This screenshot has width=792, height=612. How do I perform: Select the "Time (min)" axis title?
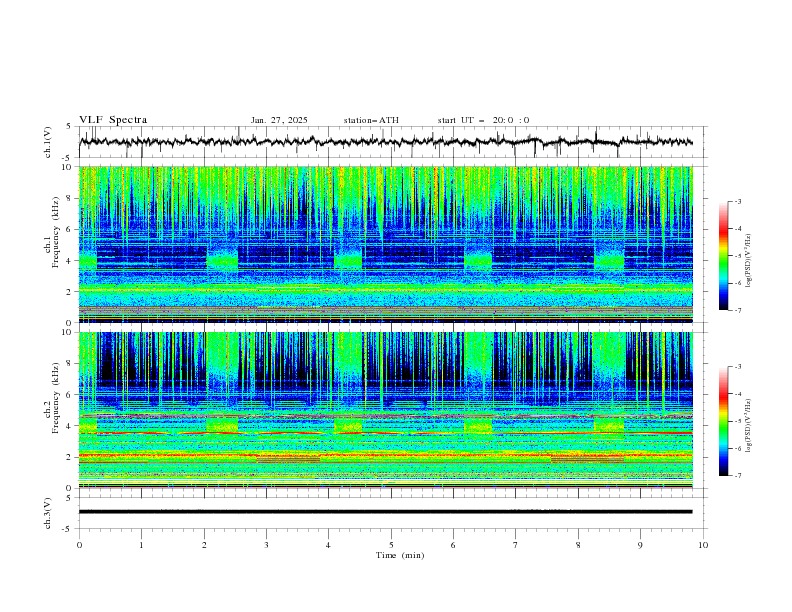click(x=400, y=555)
